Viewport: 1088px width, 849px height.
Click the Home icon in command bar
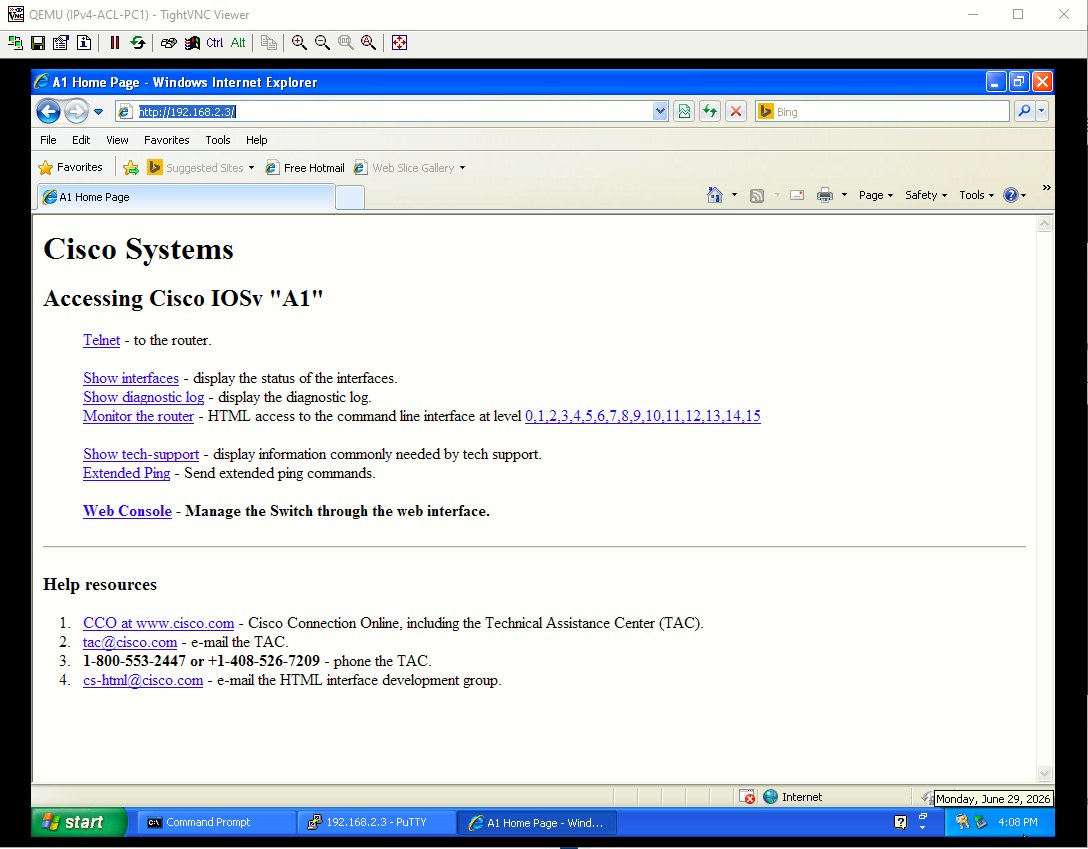point(715,195)
